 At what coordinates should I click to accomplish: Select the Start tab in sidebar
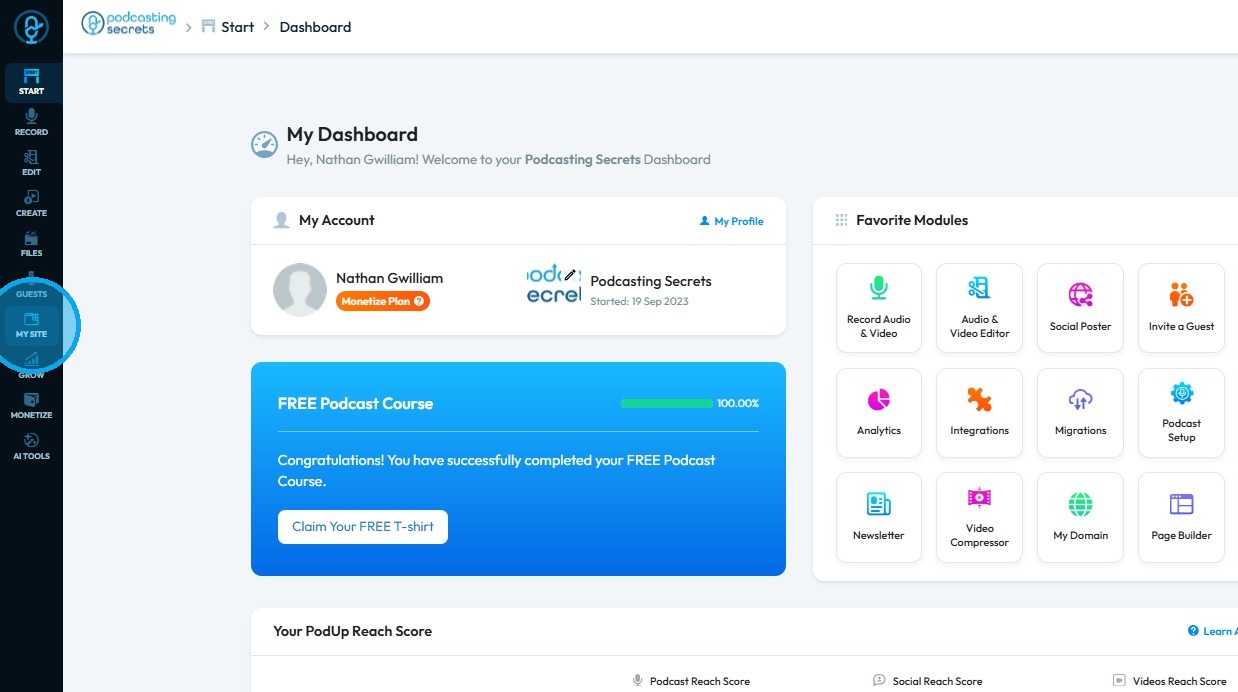31,82
